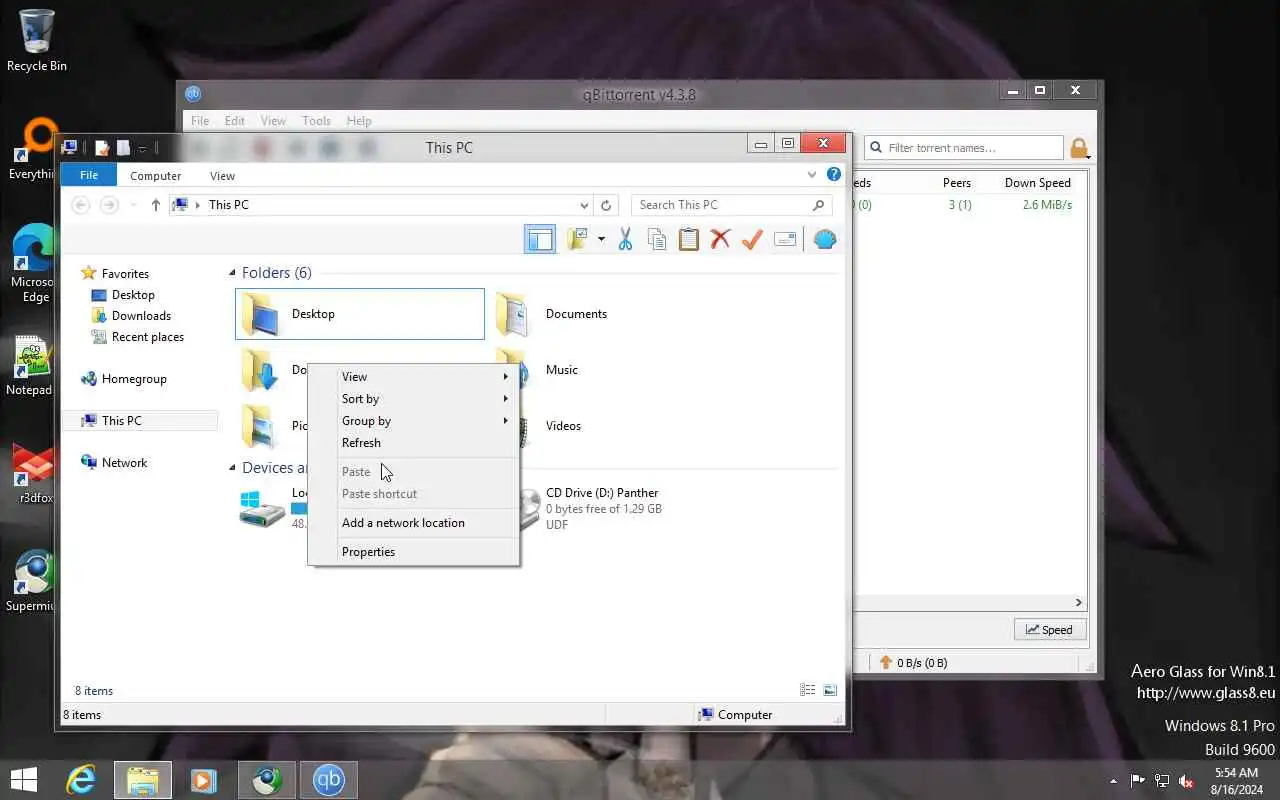
Task: Open the Group by submenu
Action: 414,421
